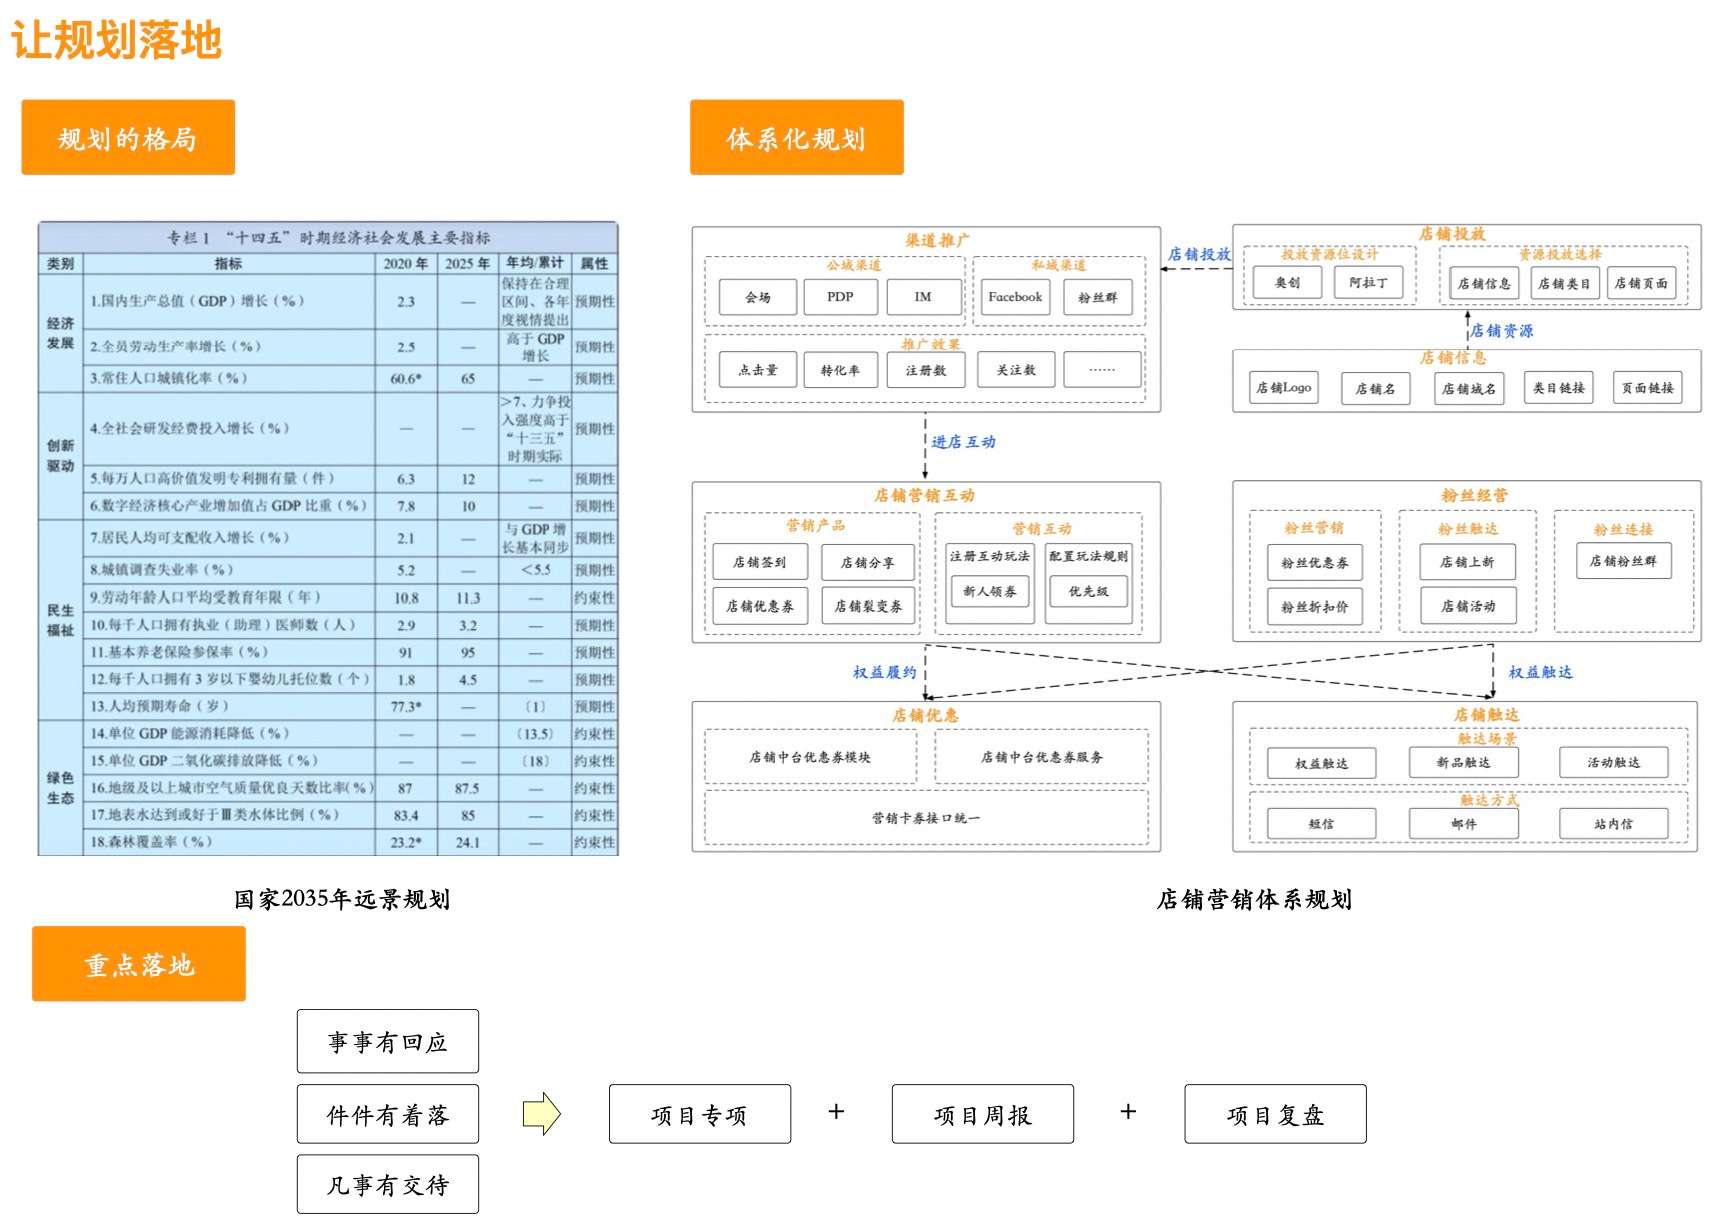
Task: Select the orange 重点落地 label box
Action: [139, 963]
